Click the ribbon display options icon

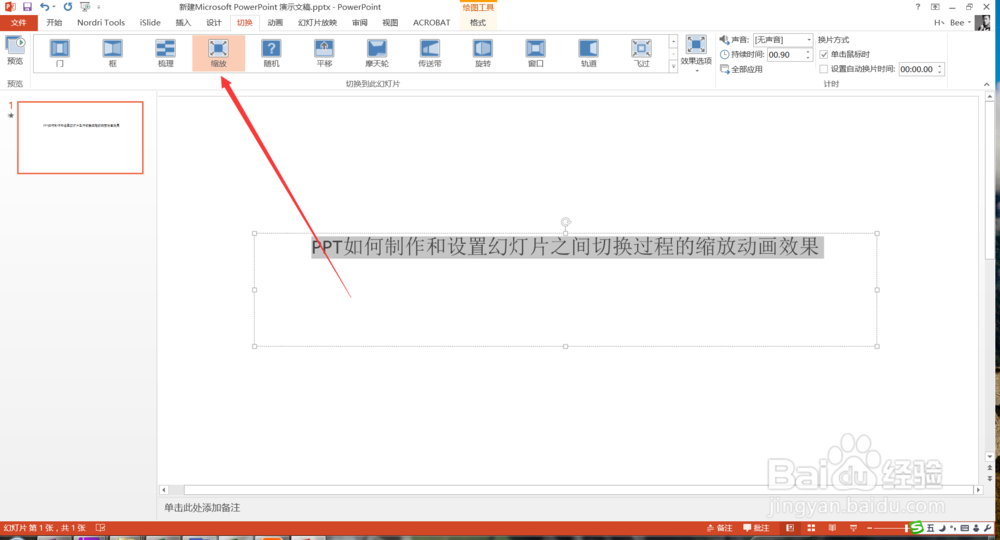coord(935,6)
